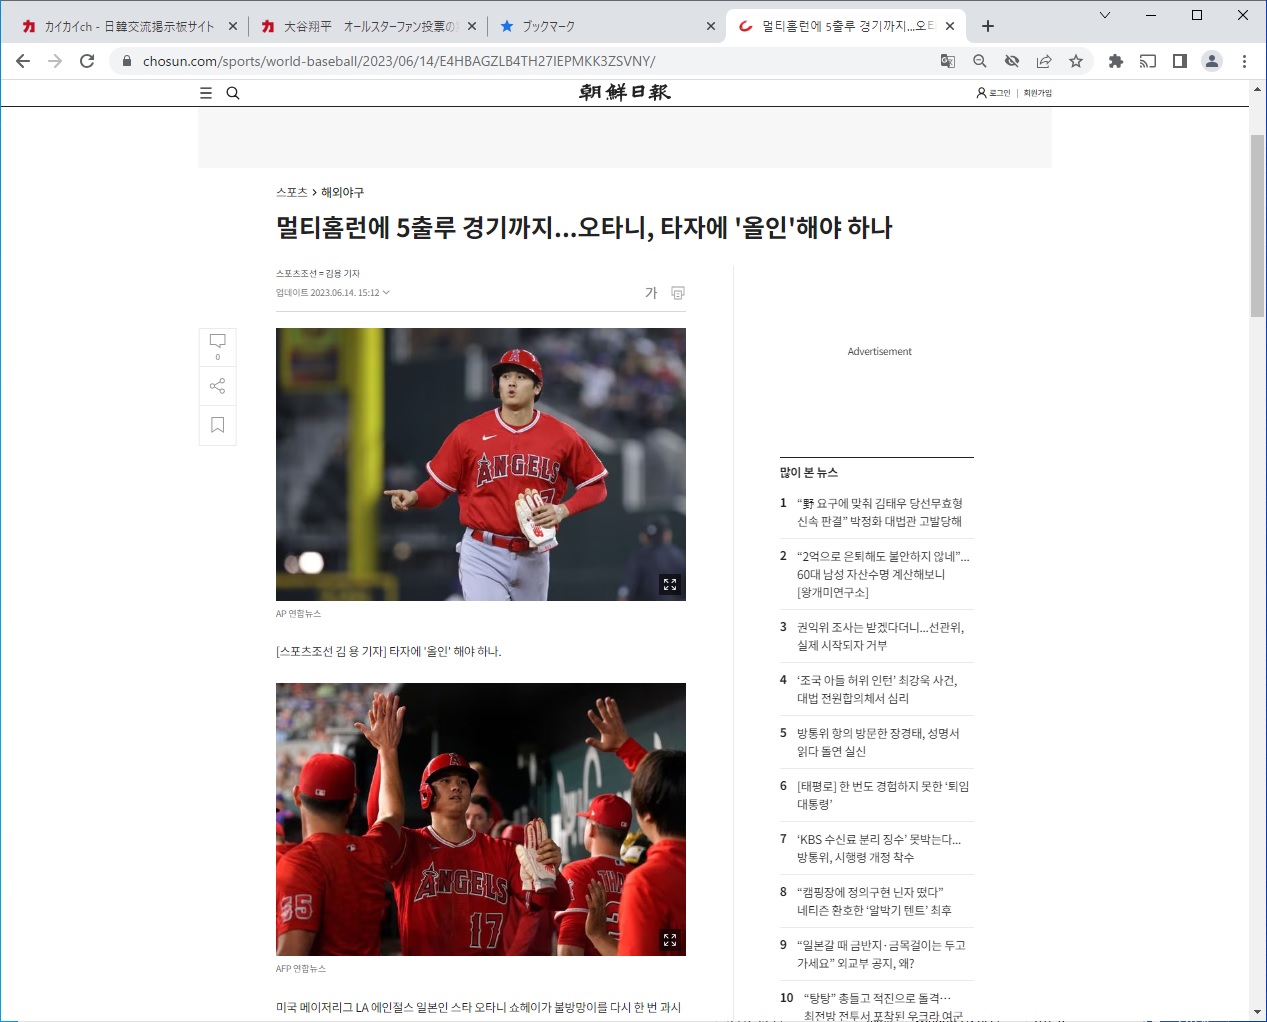
Task: Switch to the ブックマーク tab
Action: 600,26
